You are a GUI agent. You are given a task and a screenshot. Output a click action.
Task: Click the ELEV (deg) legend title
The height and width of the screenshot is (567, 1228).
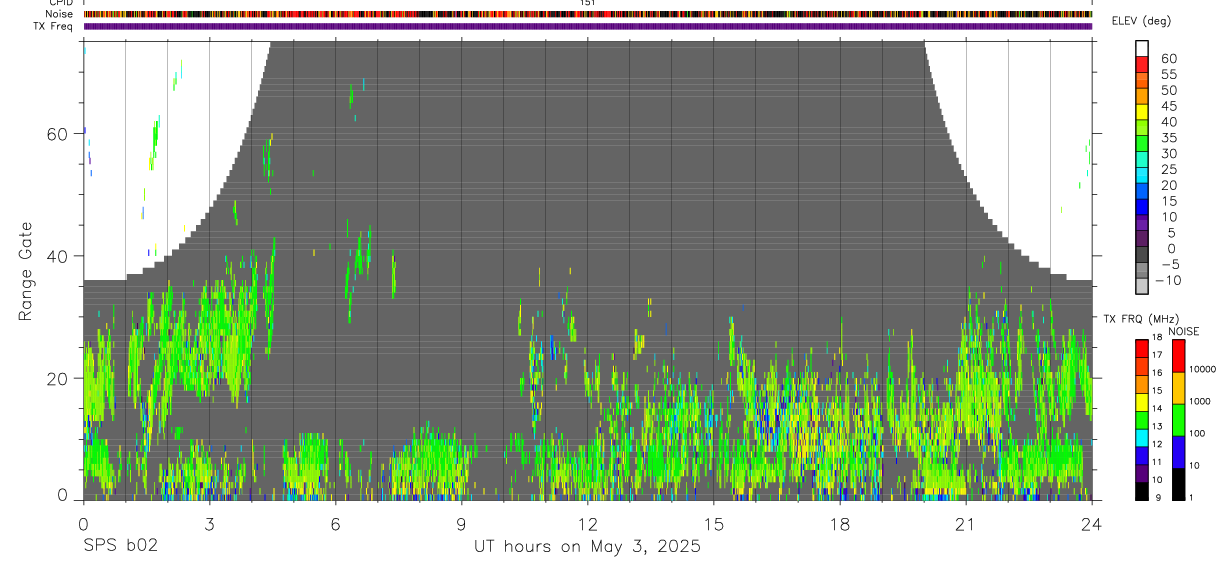1141,21
